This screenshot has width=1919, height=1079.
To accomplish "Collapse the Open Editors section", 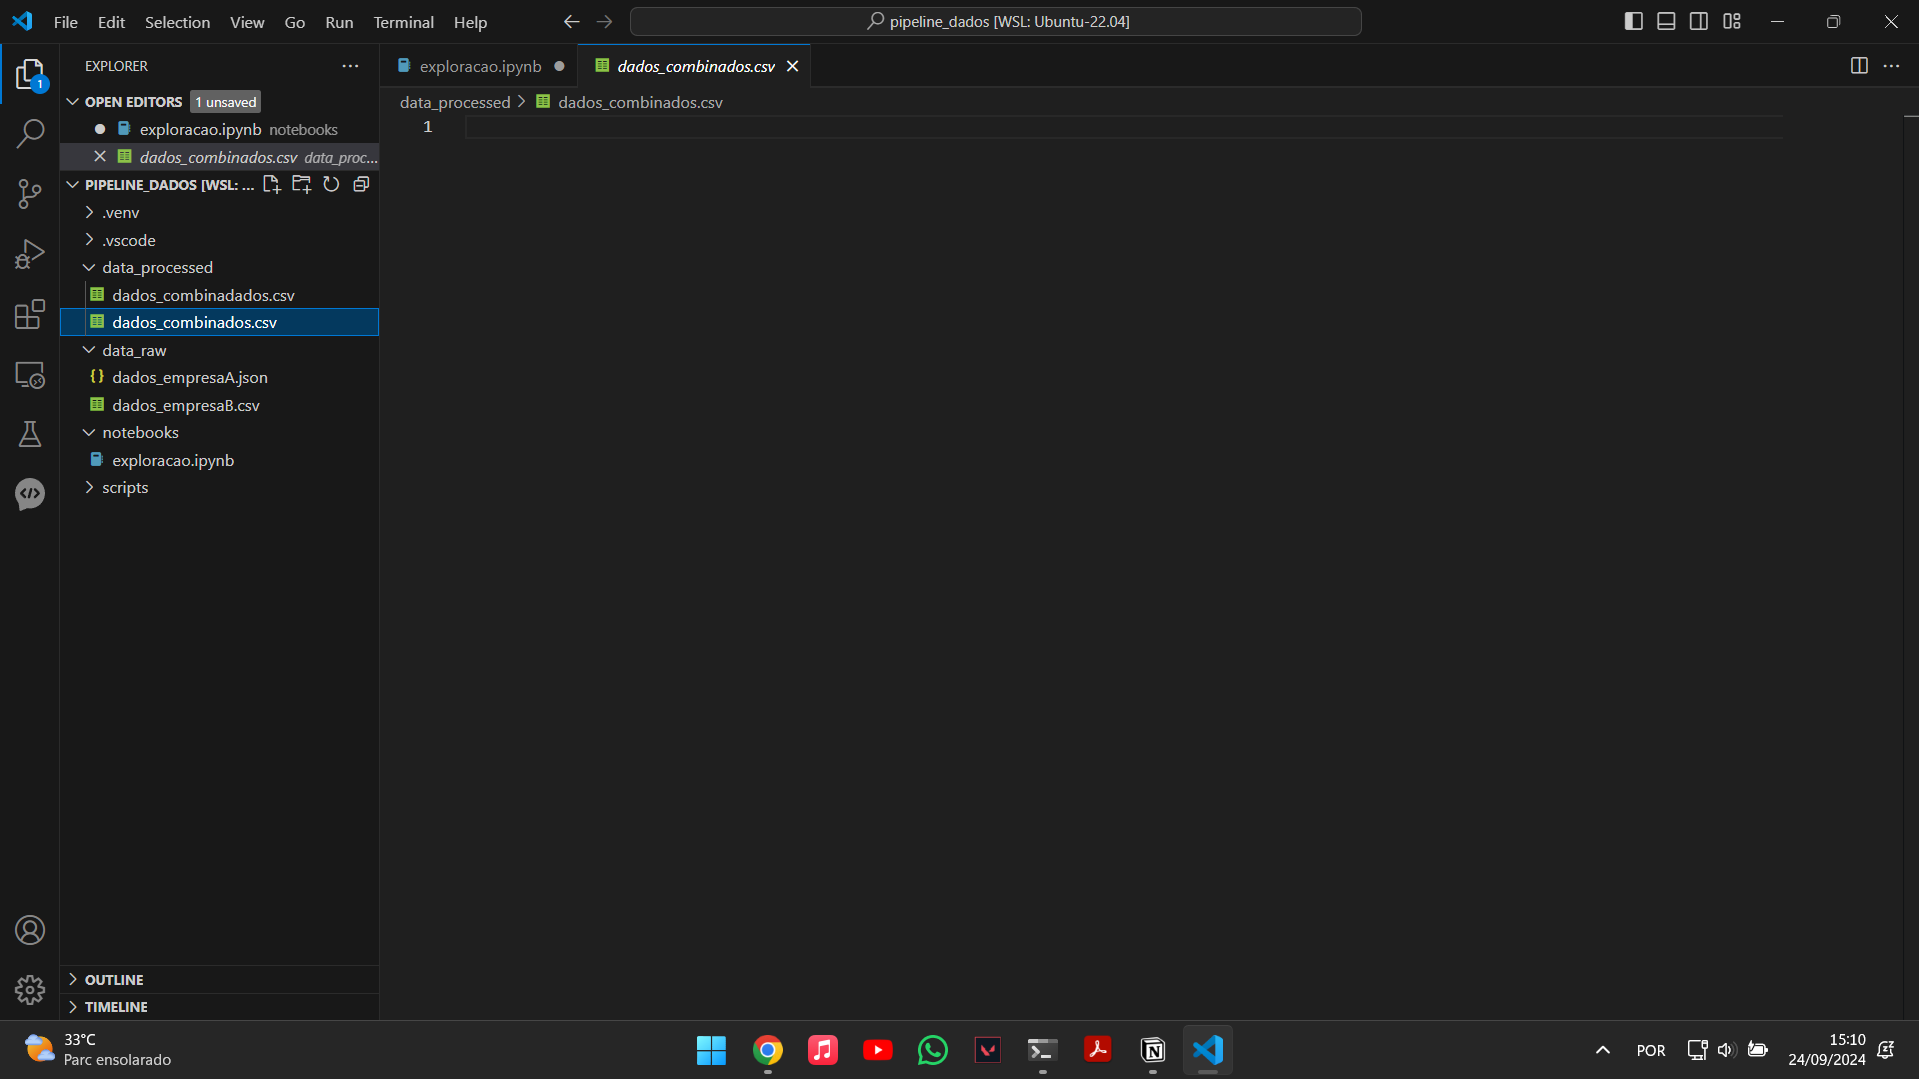I will tap(73, 102).
